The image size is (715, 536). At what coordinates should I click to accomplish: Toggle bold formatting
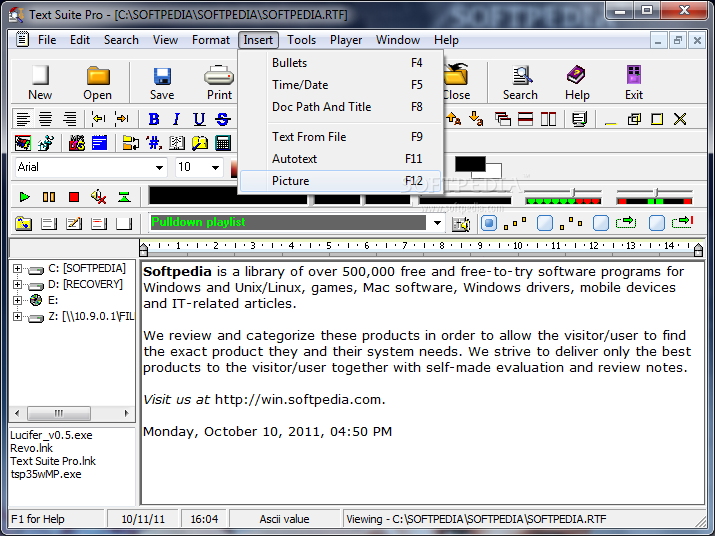pyautogui.click(x=154, y=119)
